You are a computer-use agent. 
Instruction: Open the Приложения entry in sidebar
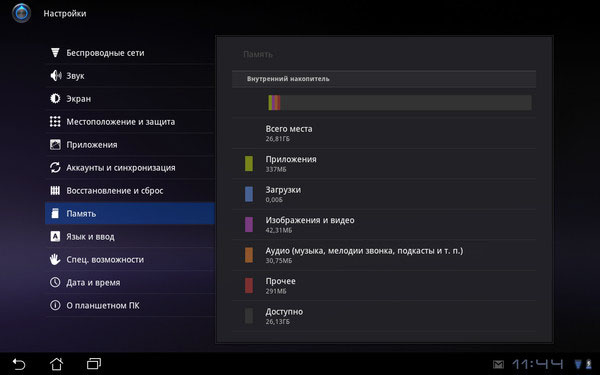click(130, 145)
